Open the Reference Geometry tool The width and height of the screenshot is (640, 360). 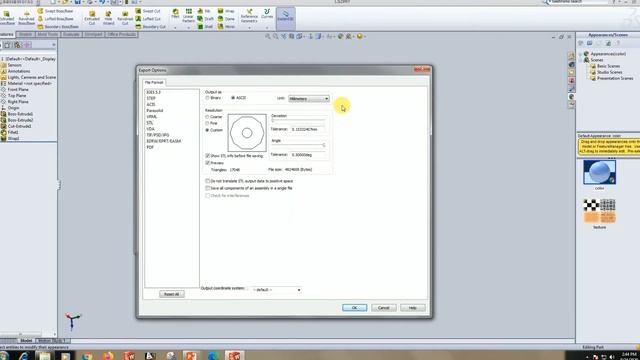click(x=249, y=16)
